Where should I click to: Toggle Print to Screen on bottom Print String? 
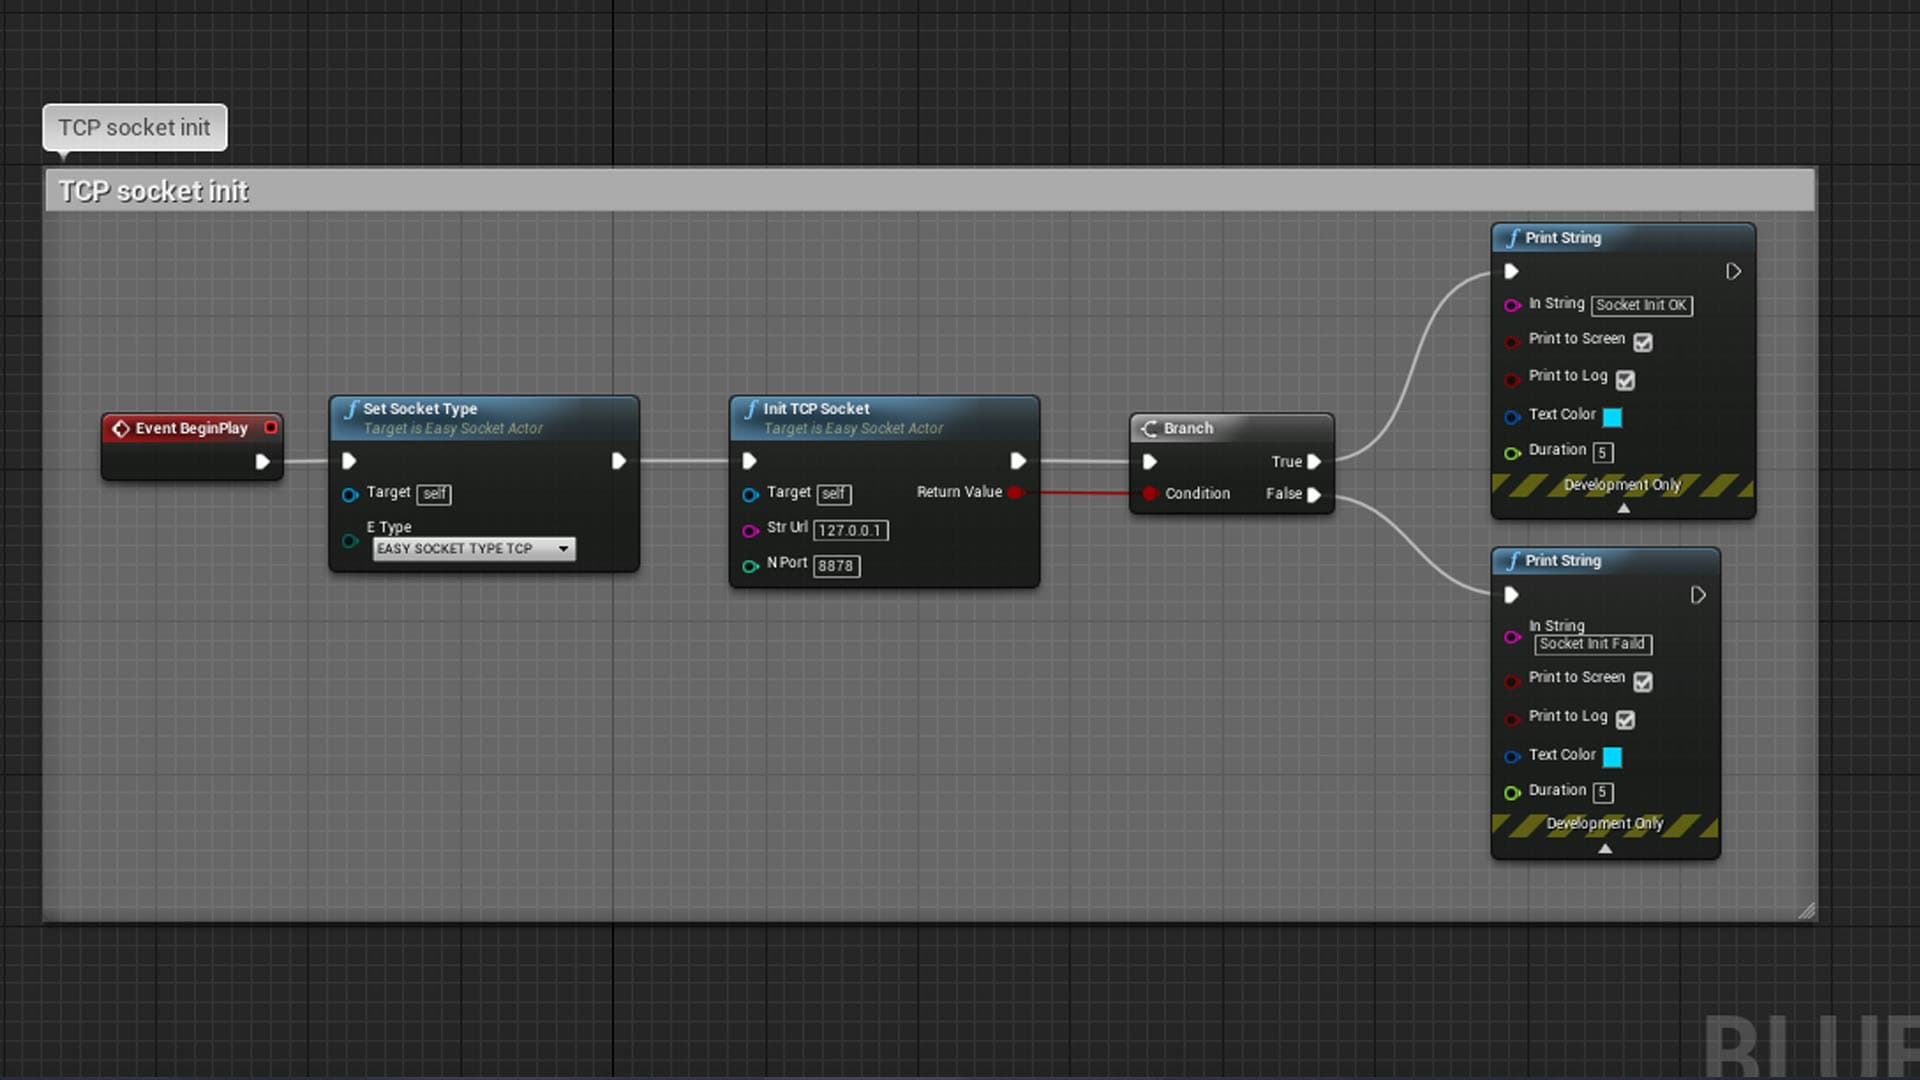[x=1643, y=681]
